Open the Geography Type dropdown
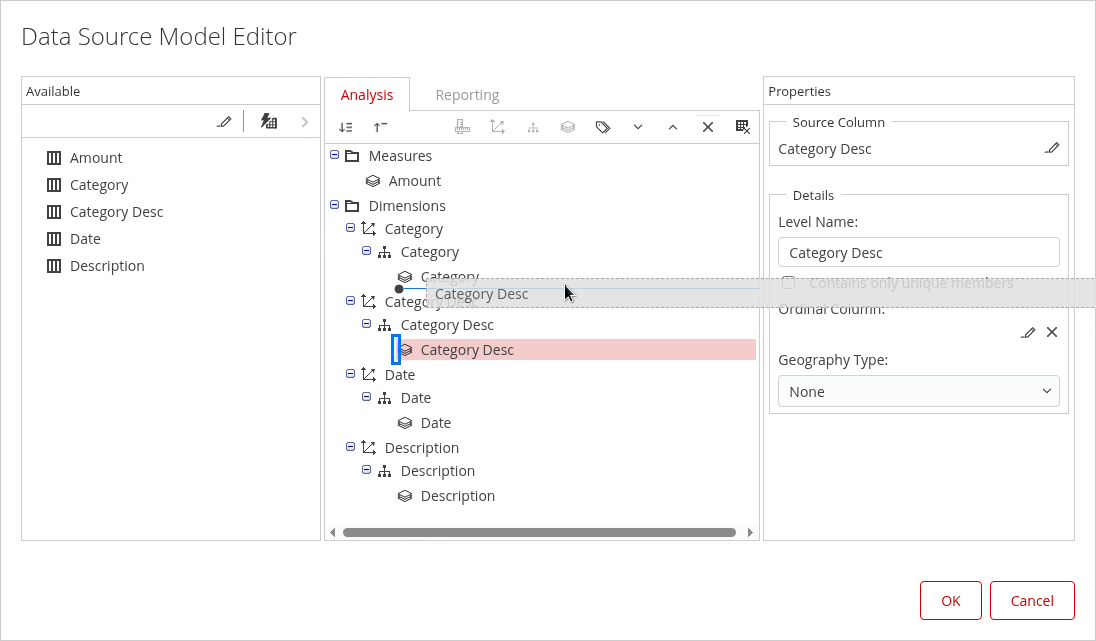1096x641 pixels. (918, 391)
